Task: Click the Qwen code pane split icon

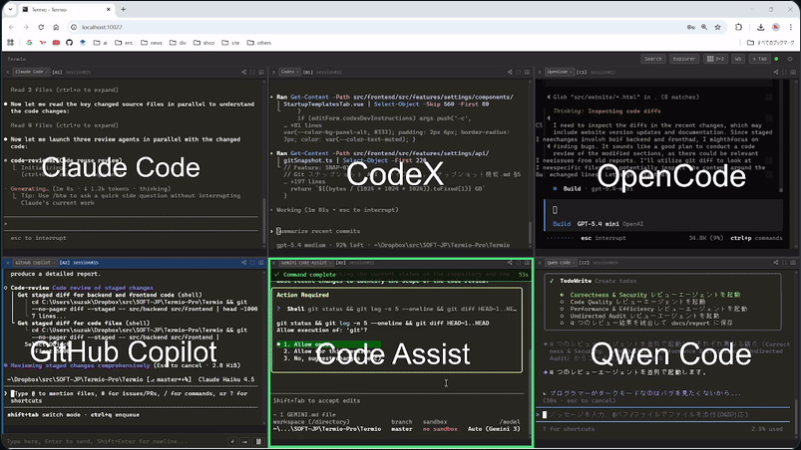Action: click(x=793, y=263)
